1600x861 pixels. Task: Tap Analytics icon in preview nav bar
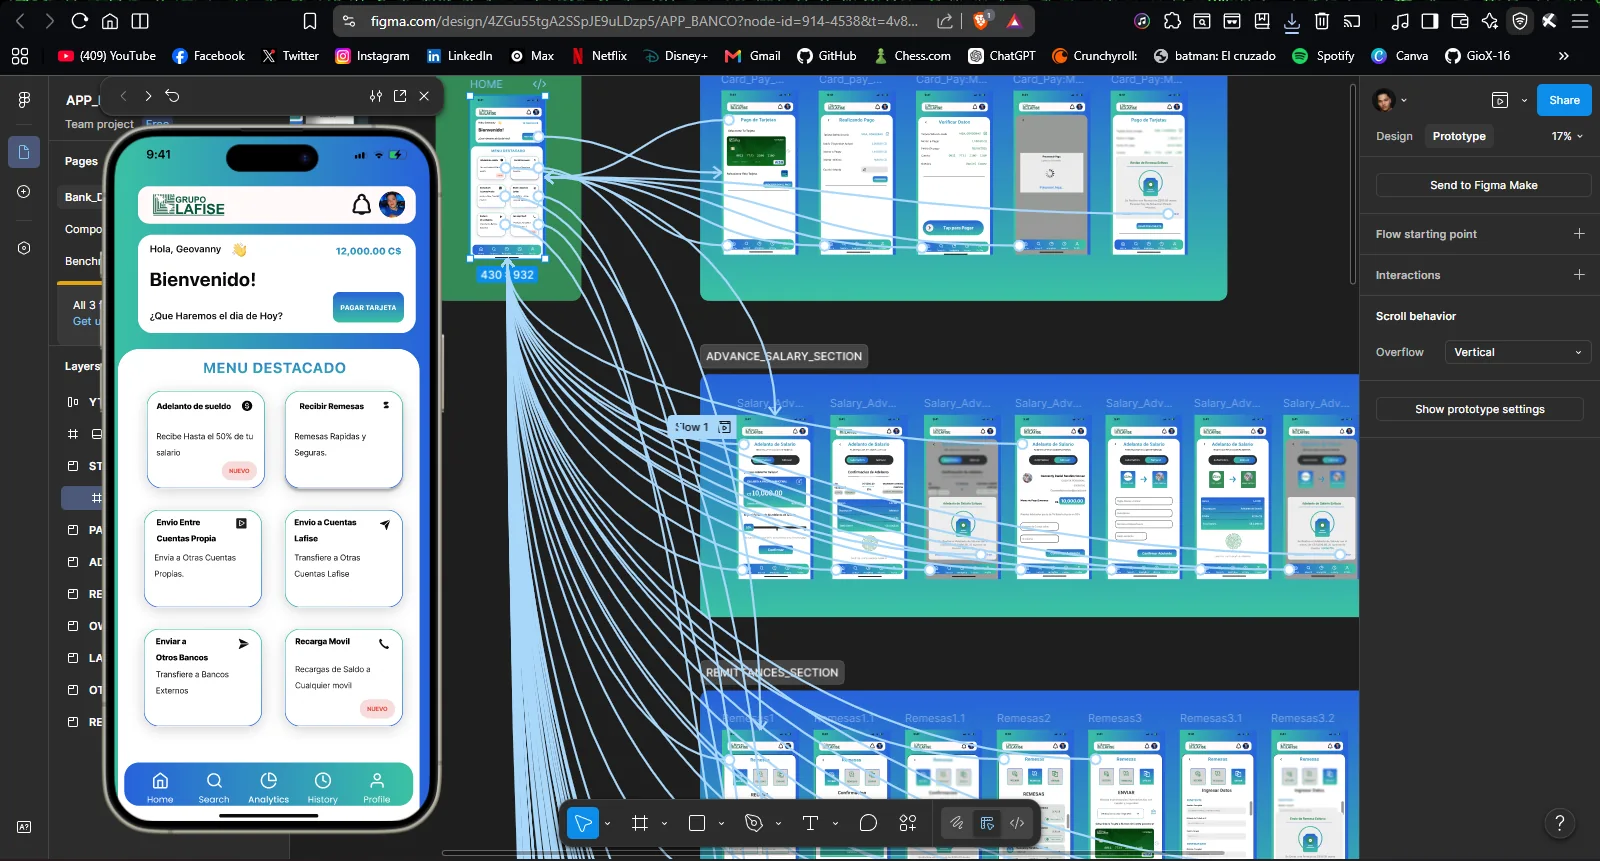pos(268,787)
